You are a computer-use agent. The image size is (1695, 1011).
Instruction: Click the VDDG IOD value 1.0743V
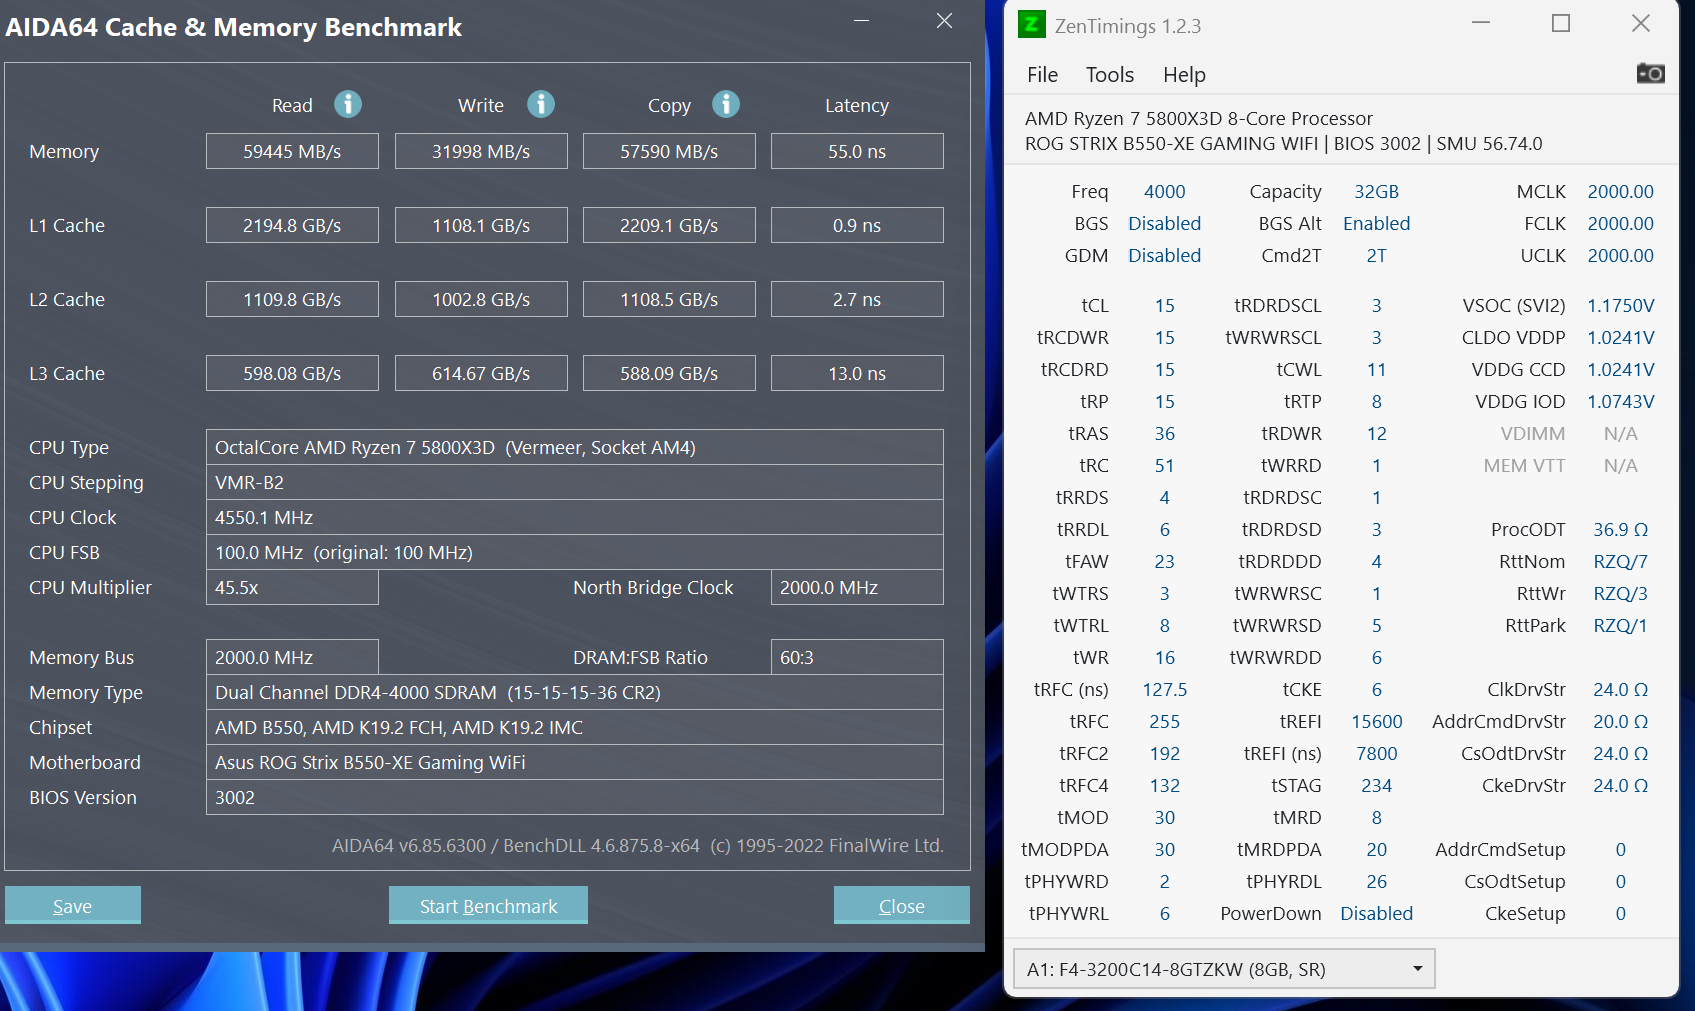(1620, 401)
